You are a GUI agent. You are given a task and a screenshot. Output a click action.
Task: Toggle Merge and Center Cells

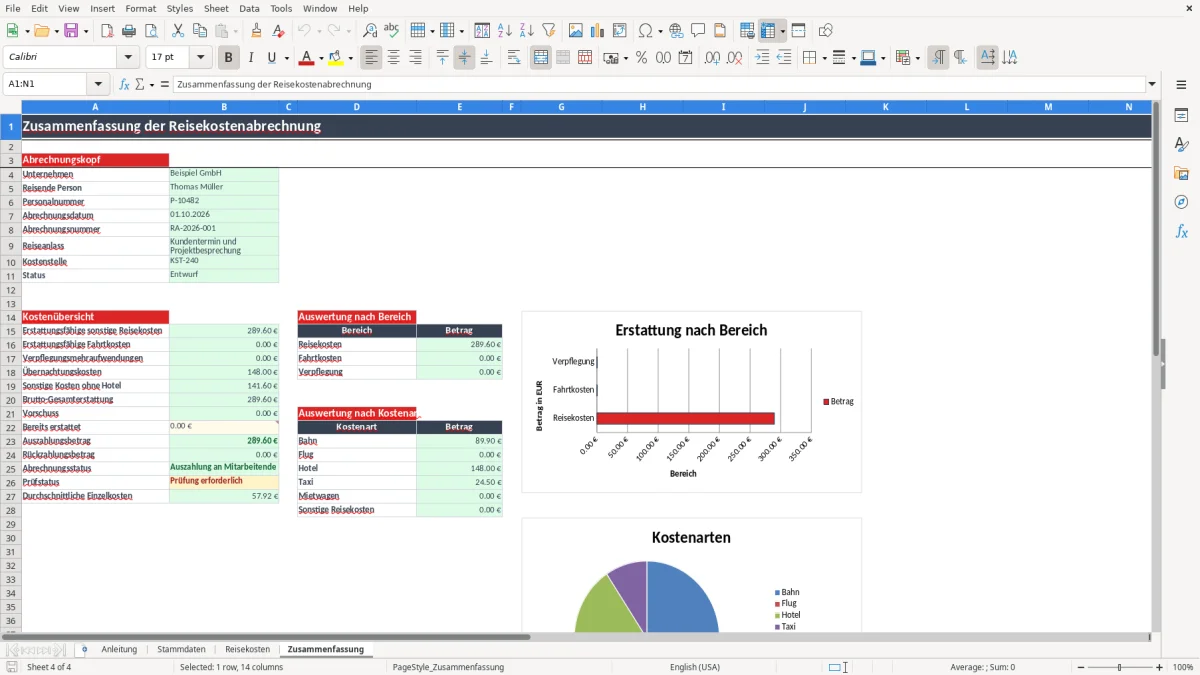point(541,58)
